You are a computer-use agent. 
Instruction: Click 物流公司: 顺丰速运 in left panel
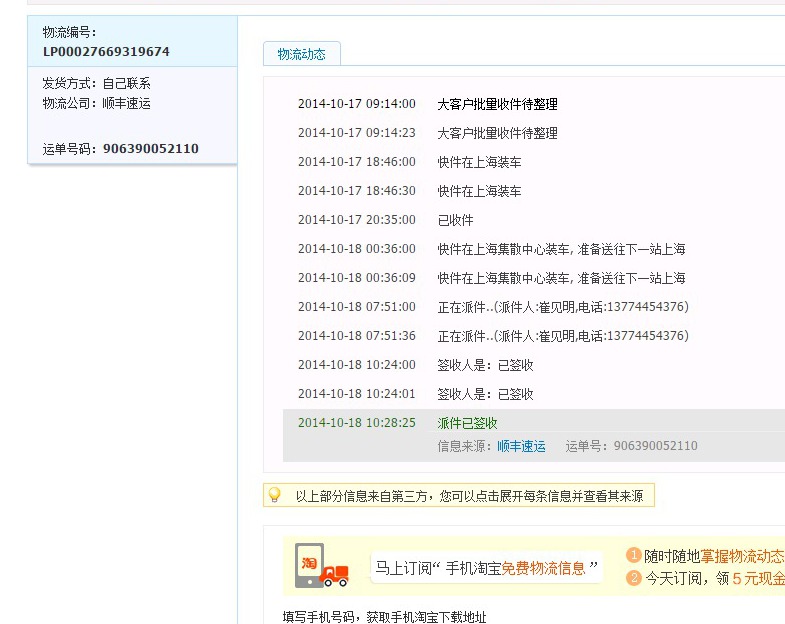click(97, 103)
